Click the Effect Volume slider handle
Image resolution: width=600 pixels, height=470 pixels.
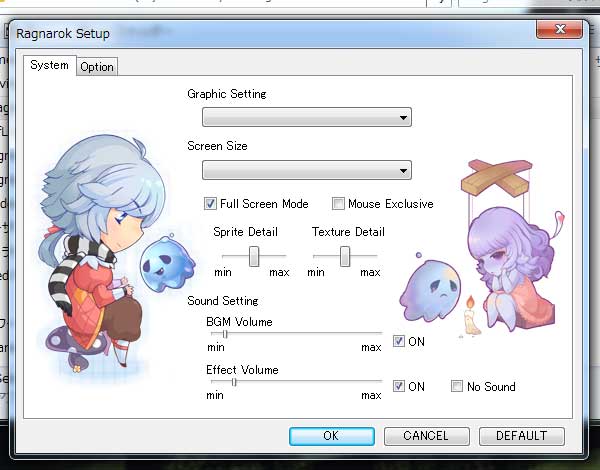(x=234, y=382)
